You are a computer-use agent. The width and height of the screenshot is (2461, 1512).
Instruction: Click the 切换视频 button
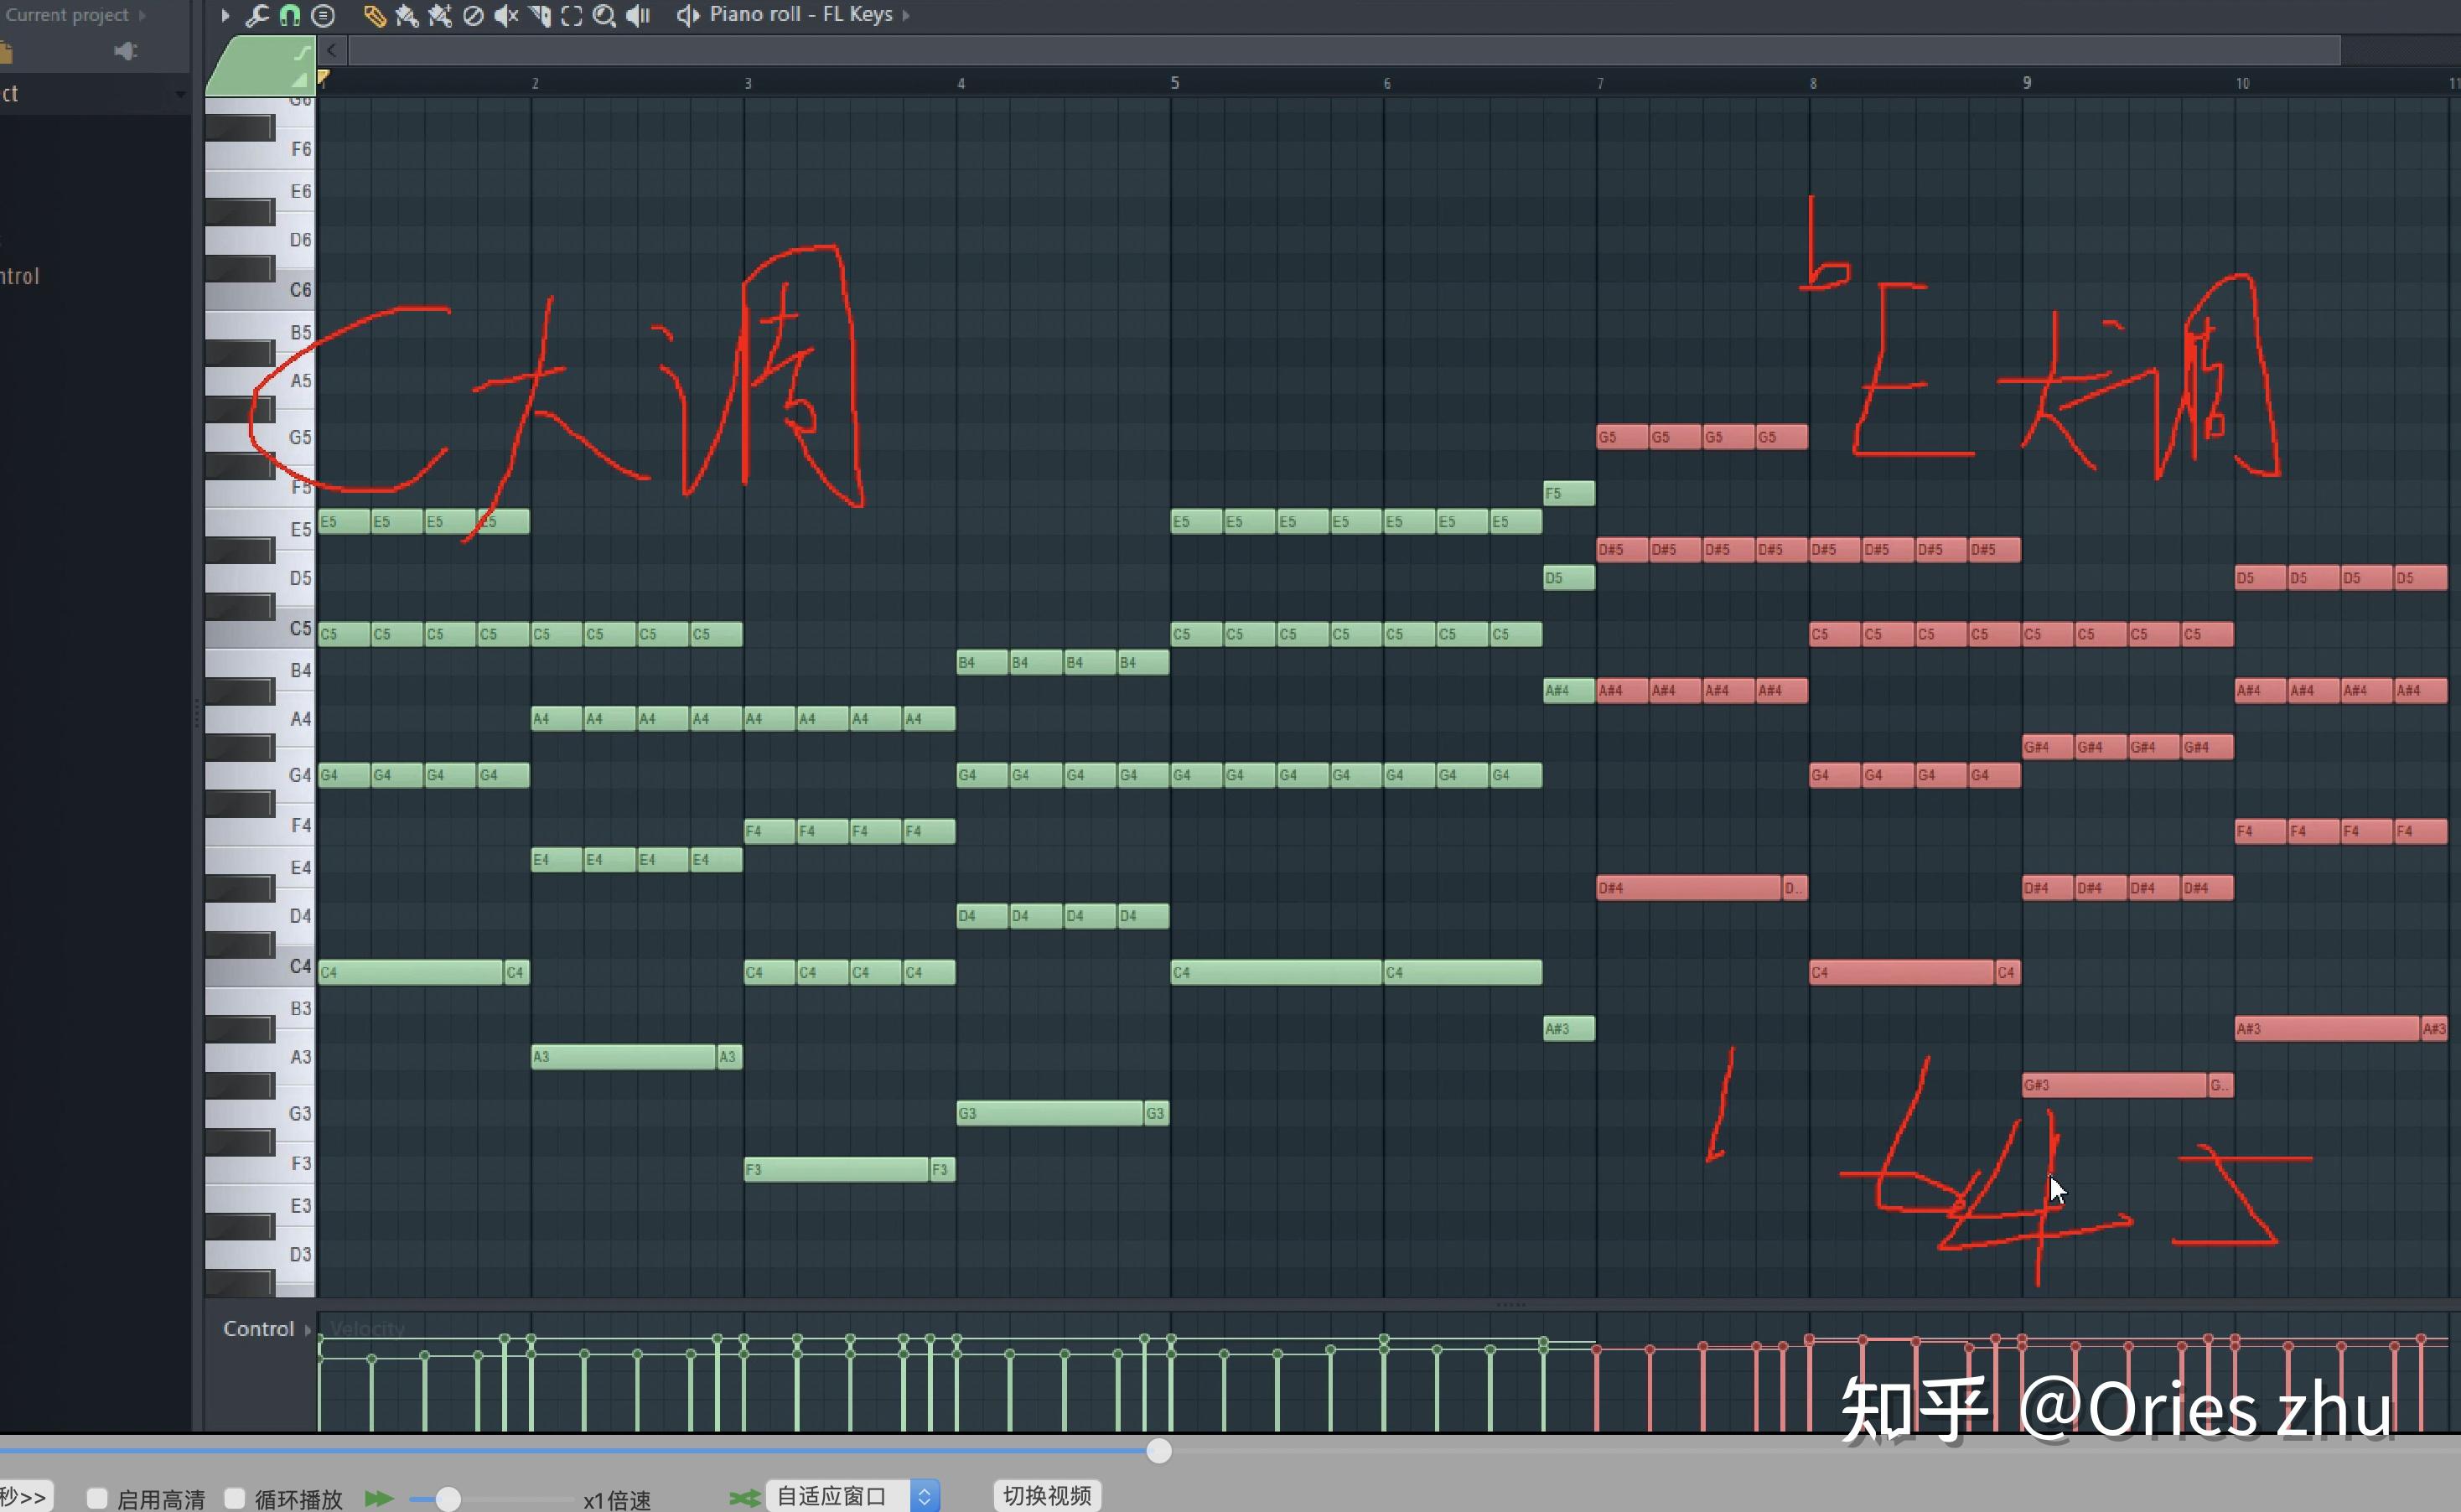[1047, 1496]
